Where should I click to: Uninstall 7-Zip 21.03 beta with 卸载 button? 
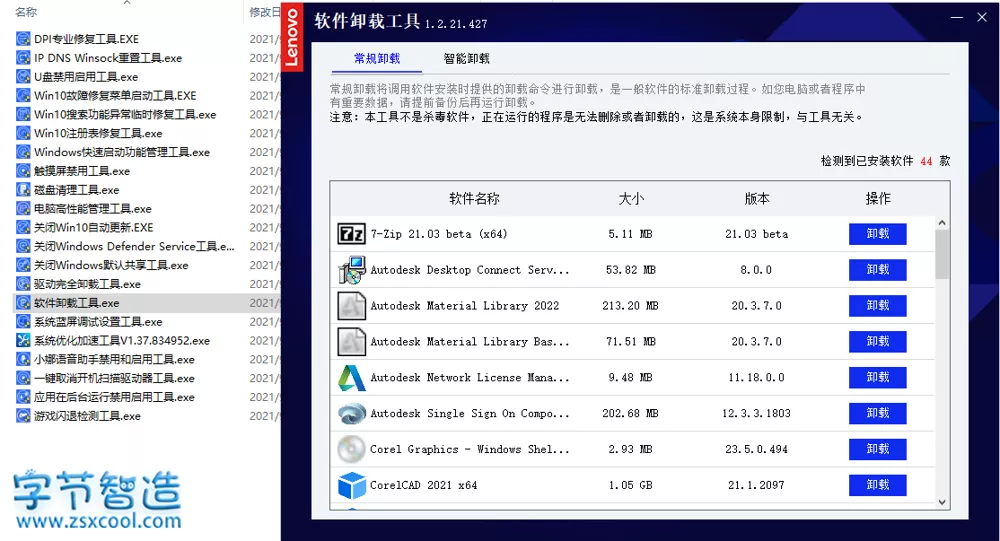[878, 234]
